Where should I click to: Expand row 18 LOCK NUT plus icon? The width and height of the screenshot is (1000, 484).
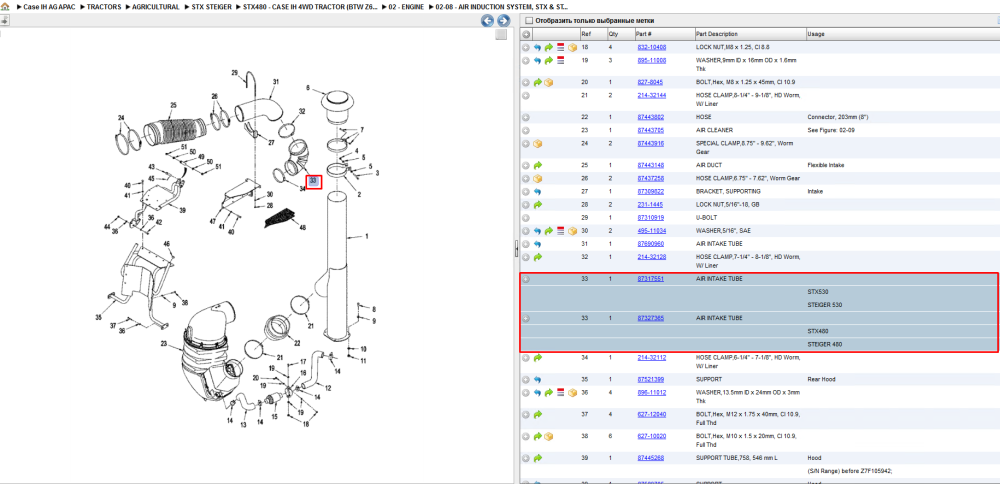[526, 48]
